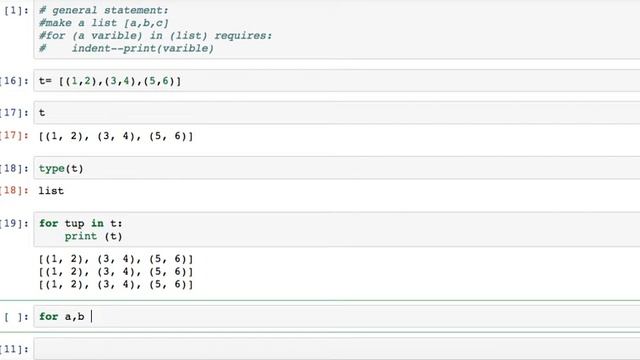Click the comment line '#make a list [a,b,c]'
The image size is (640, 360).
104,23
